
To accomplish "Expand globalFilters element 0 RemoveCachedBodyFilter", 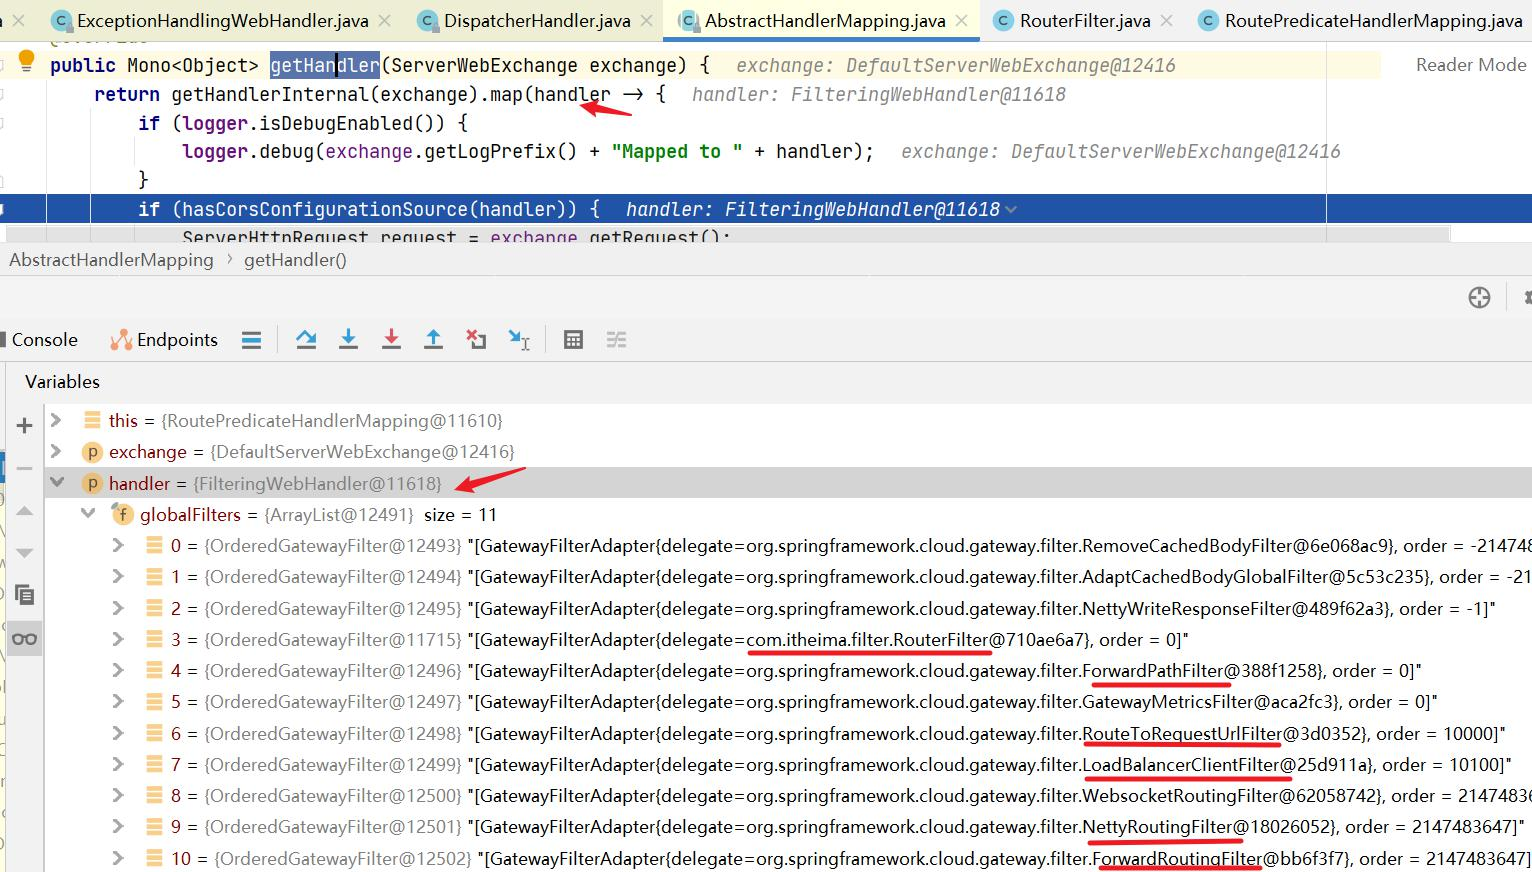I will coord(118,545).
